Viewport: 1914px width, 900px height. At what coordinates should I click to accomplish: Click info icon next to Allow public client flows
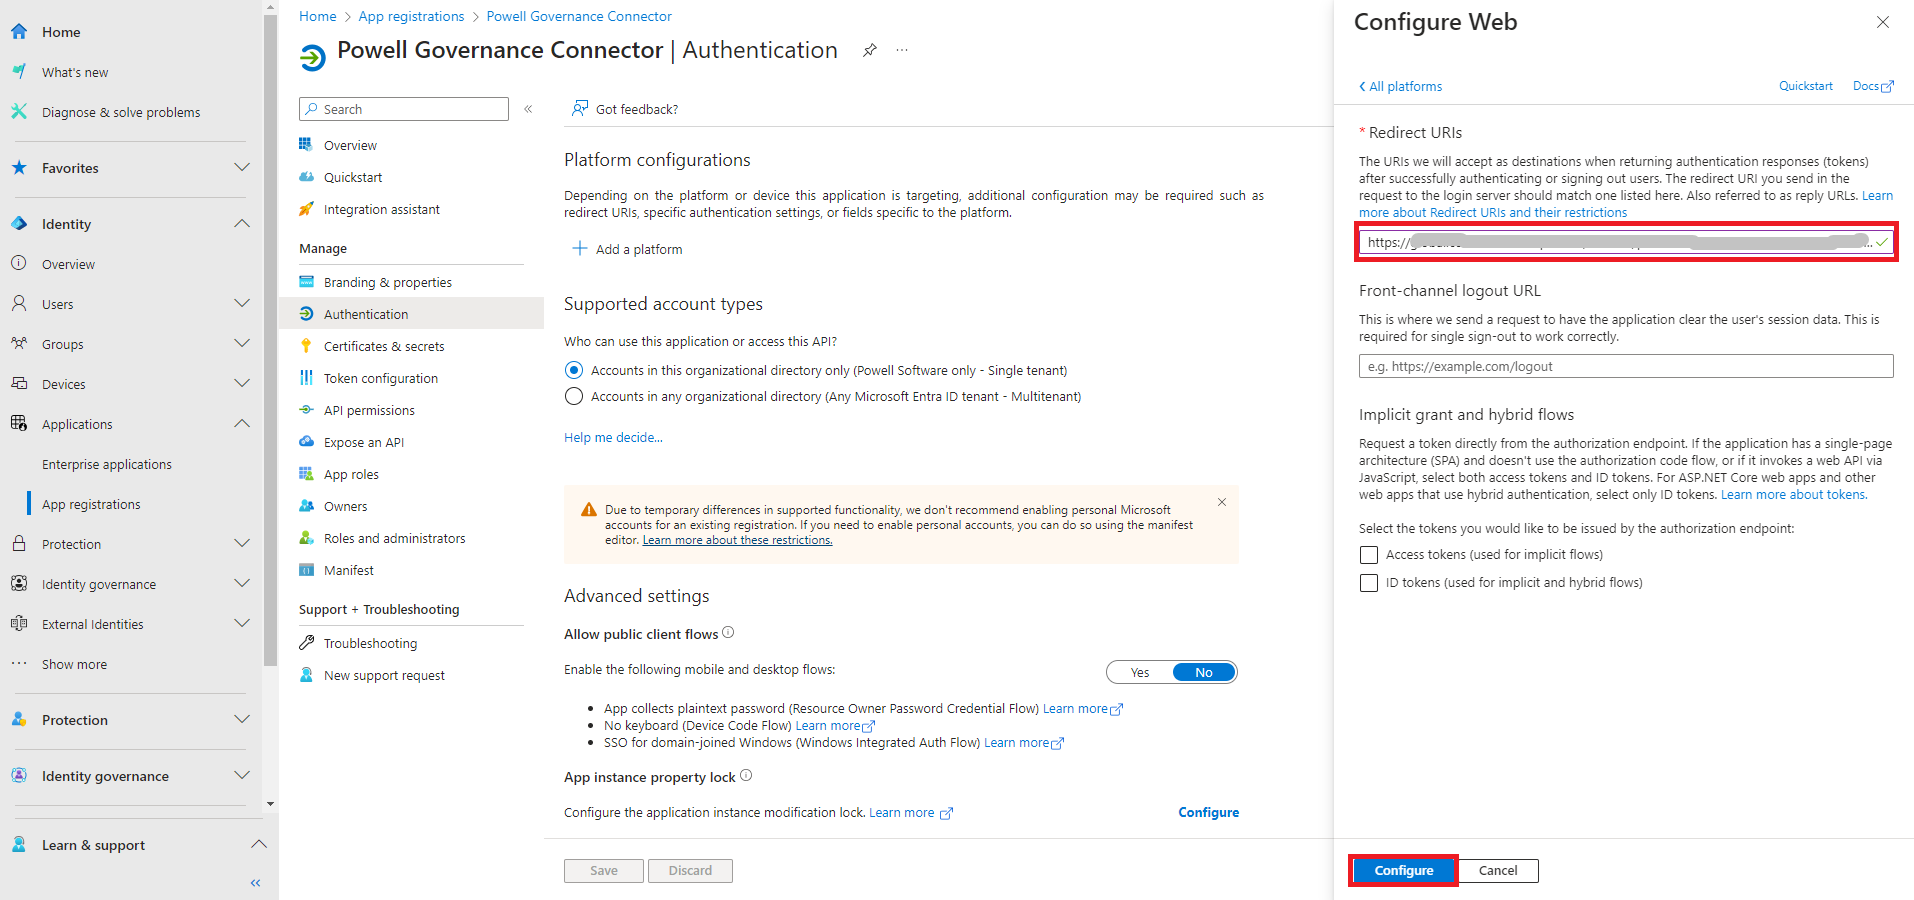pyautogui.click(x=728, y=632)
